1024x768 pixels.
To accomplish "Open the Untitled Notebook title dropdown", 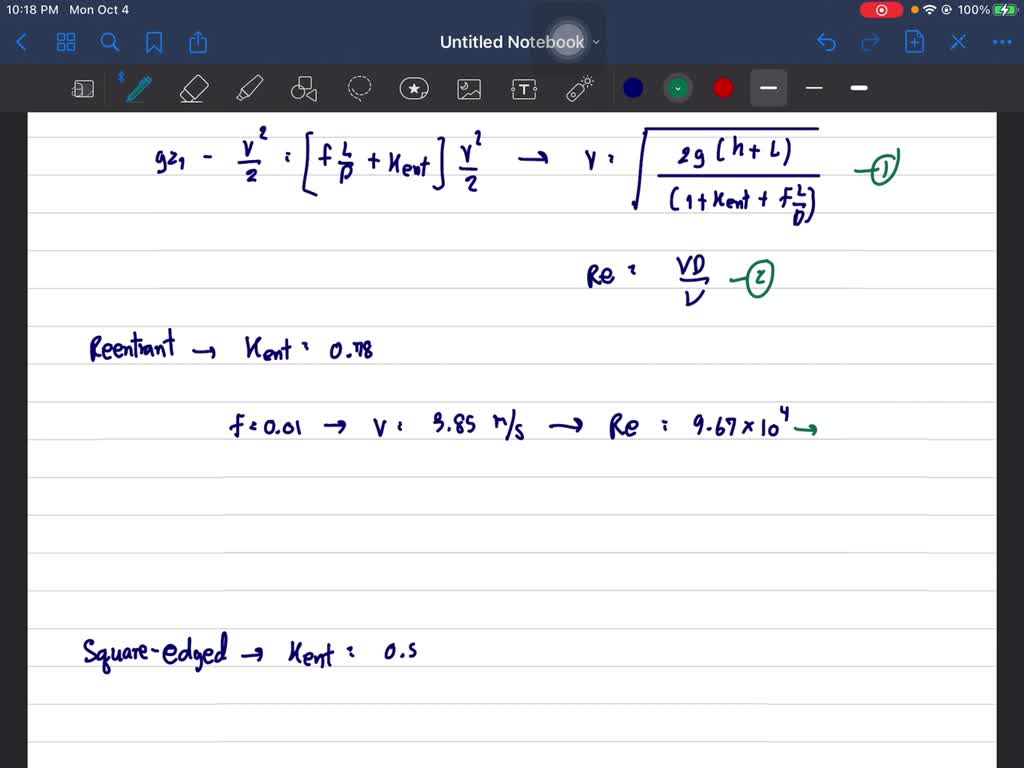I will (596, 42).
